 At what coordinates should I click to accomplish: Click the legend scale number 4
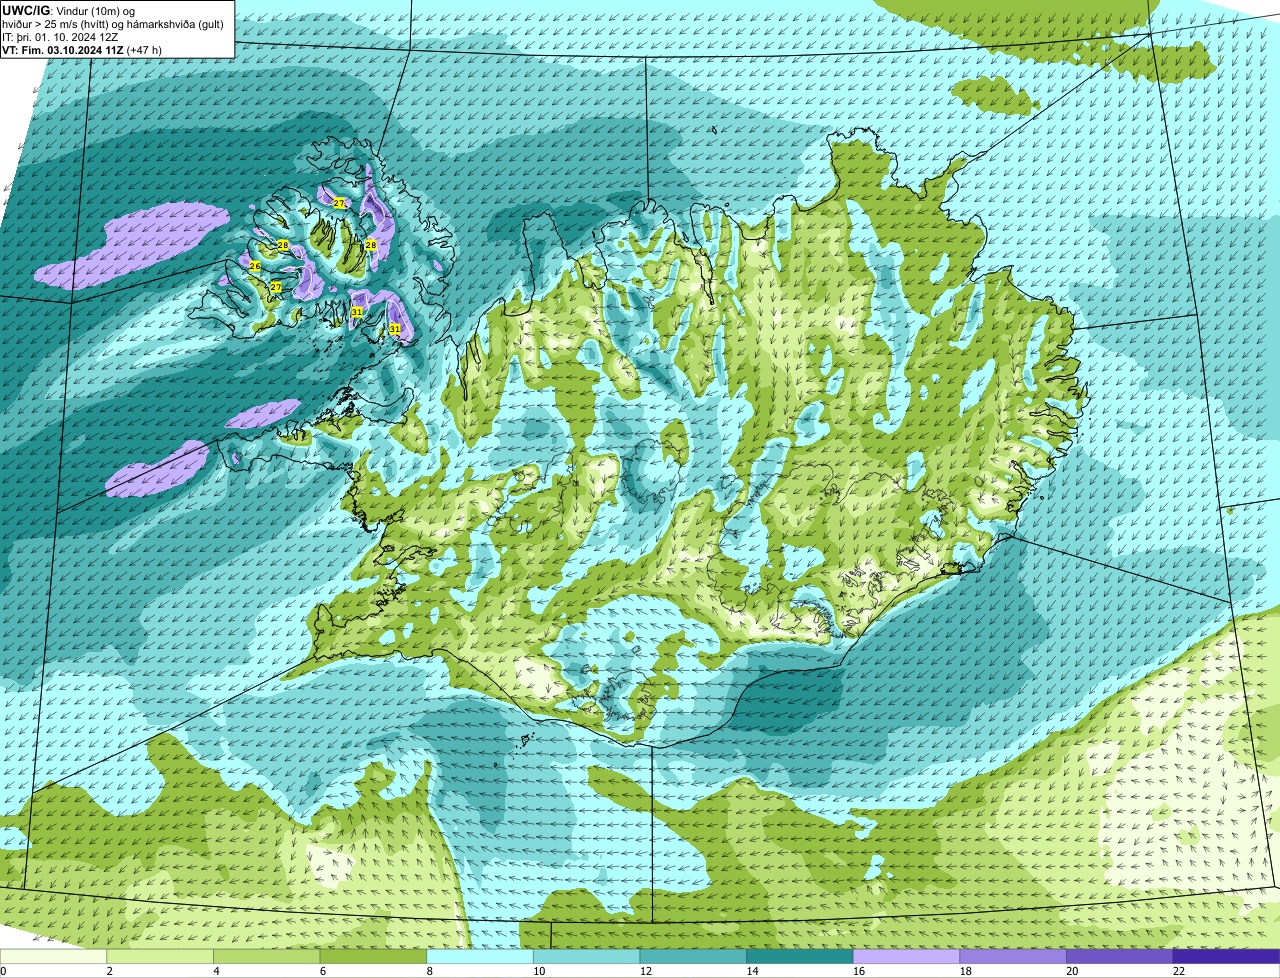point(216,971)
